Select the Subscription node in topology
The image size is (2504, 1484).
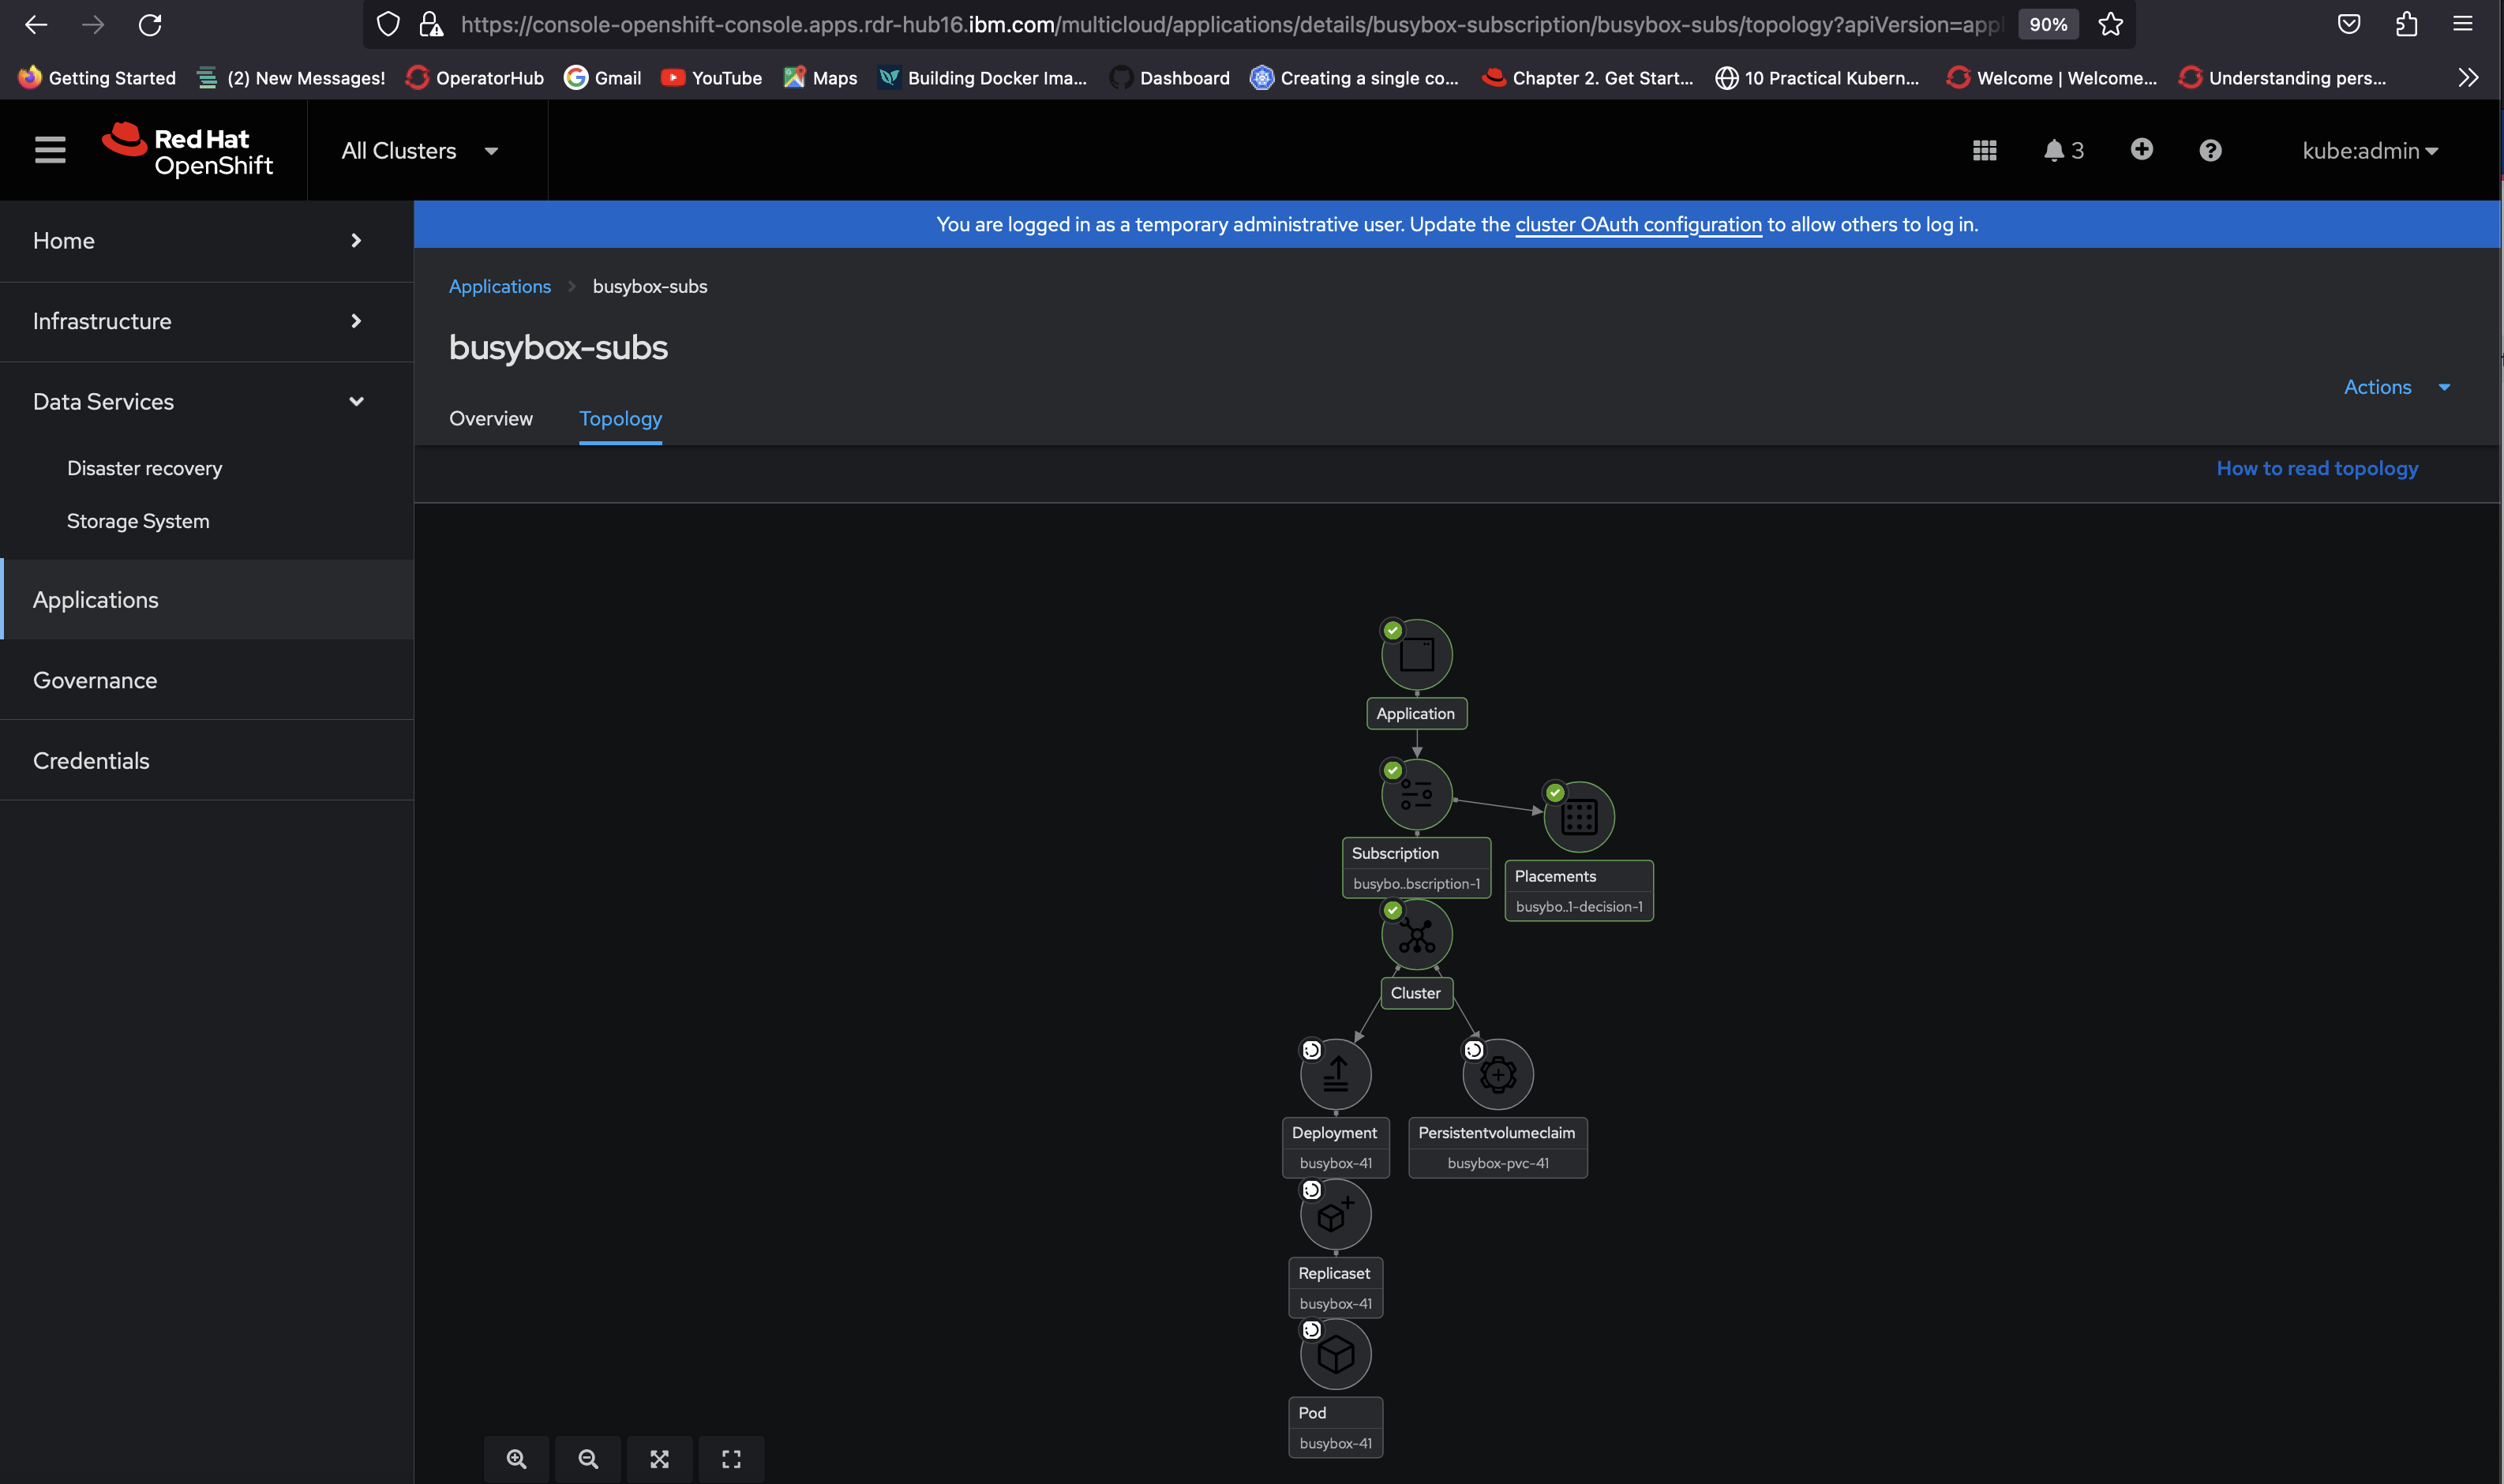coord(1416,795)
